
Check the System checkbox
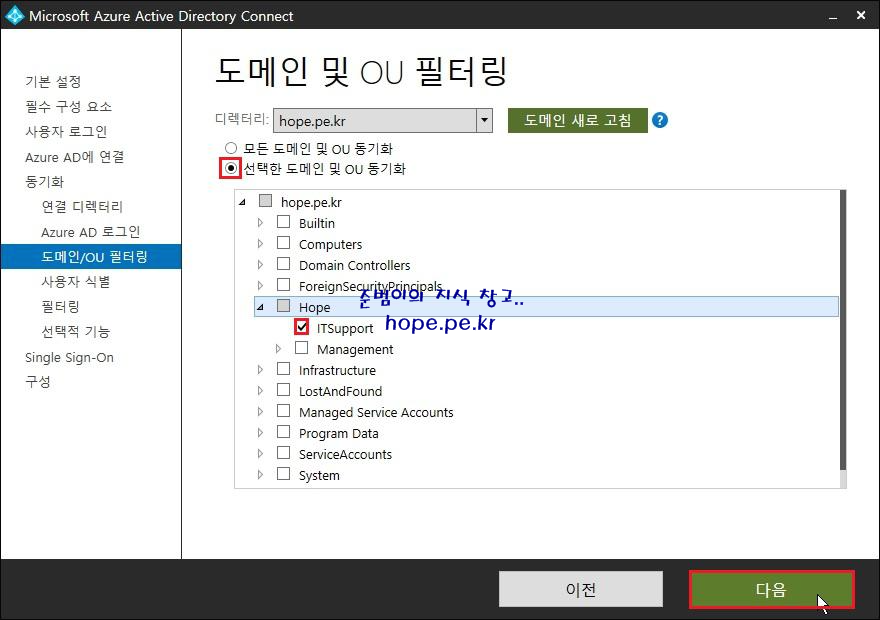(283, 474)
